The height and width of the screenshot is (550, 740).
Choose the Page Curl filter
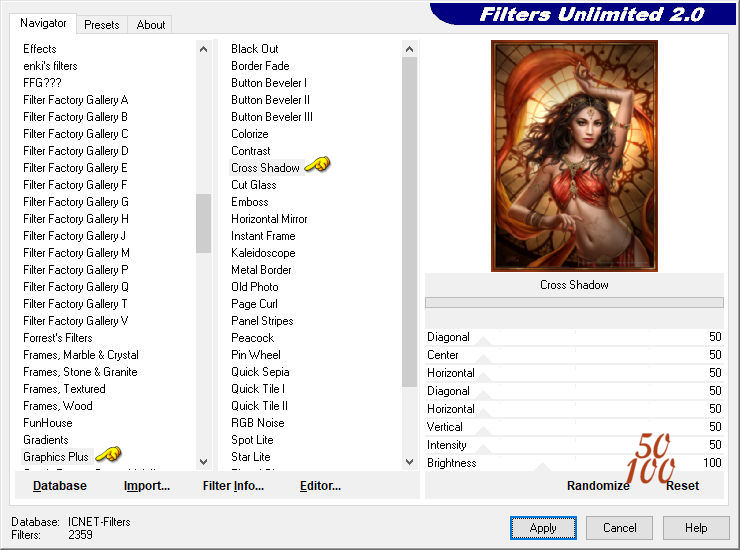(x=254, y=304)
